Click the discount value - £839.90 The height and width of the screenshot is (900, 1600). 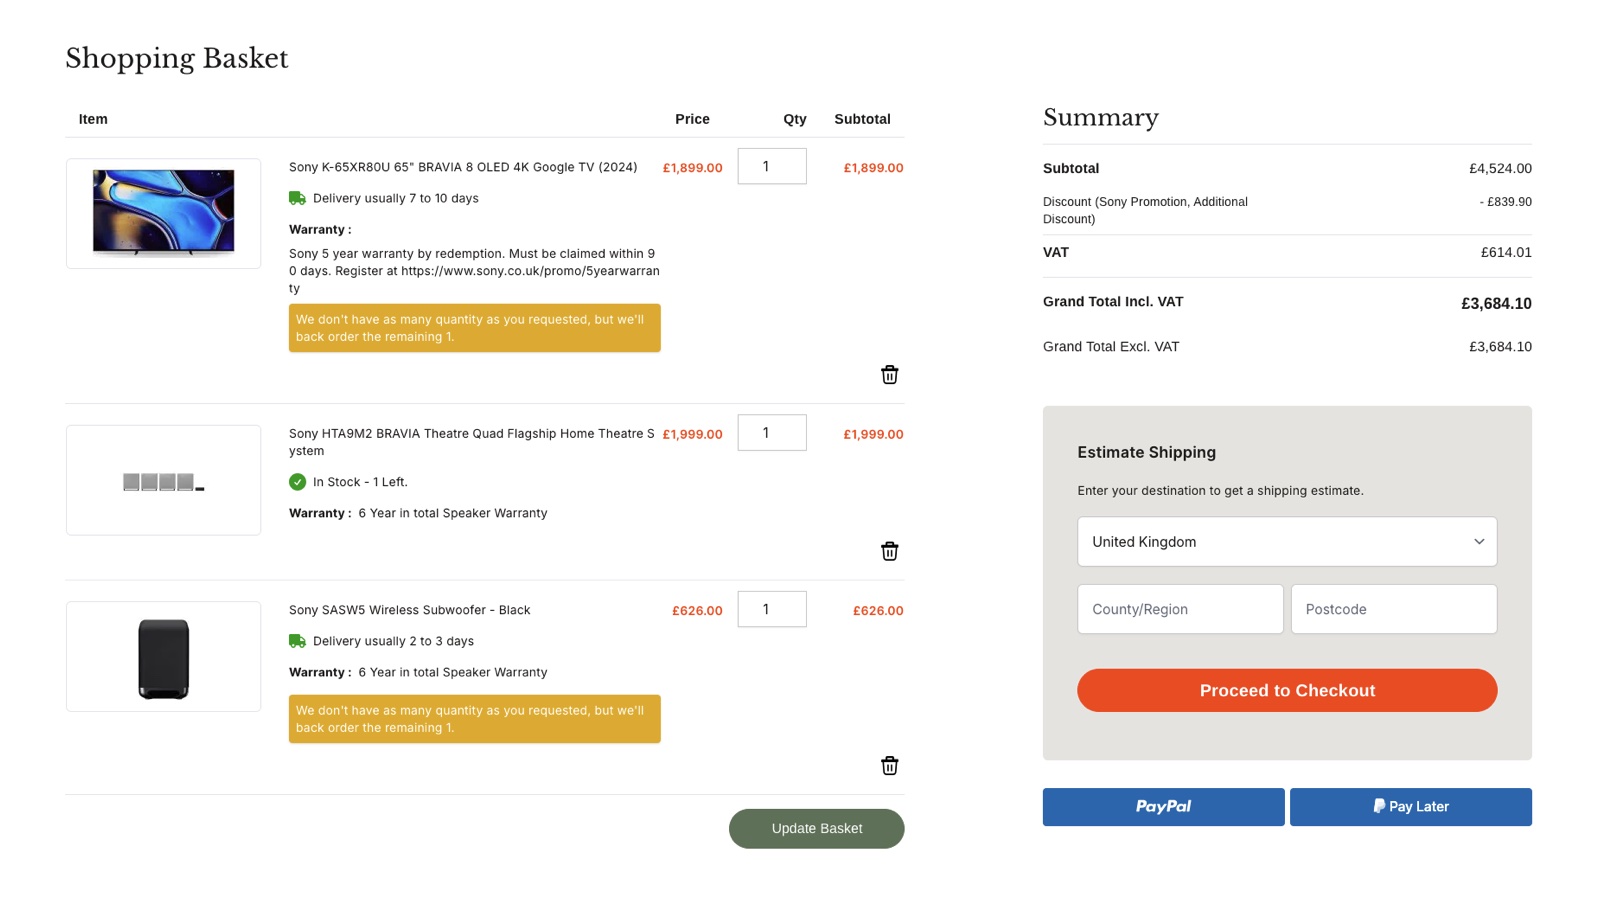1506,202
